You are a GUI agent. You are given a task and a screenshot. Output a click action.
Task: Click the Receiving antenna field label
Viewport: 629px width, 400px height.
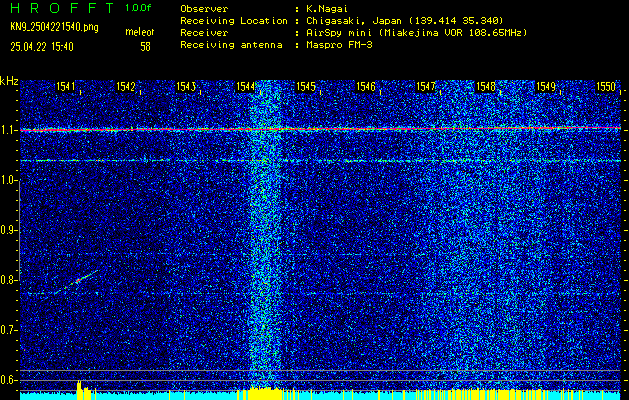tap(231, 45)
